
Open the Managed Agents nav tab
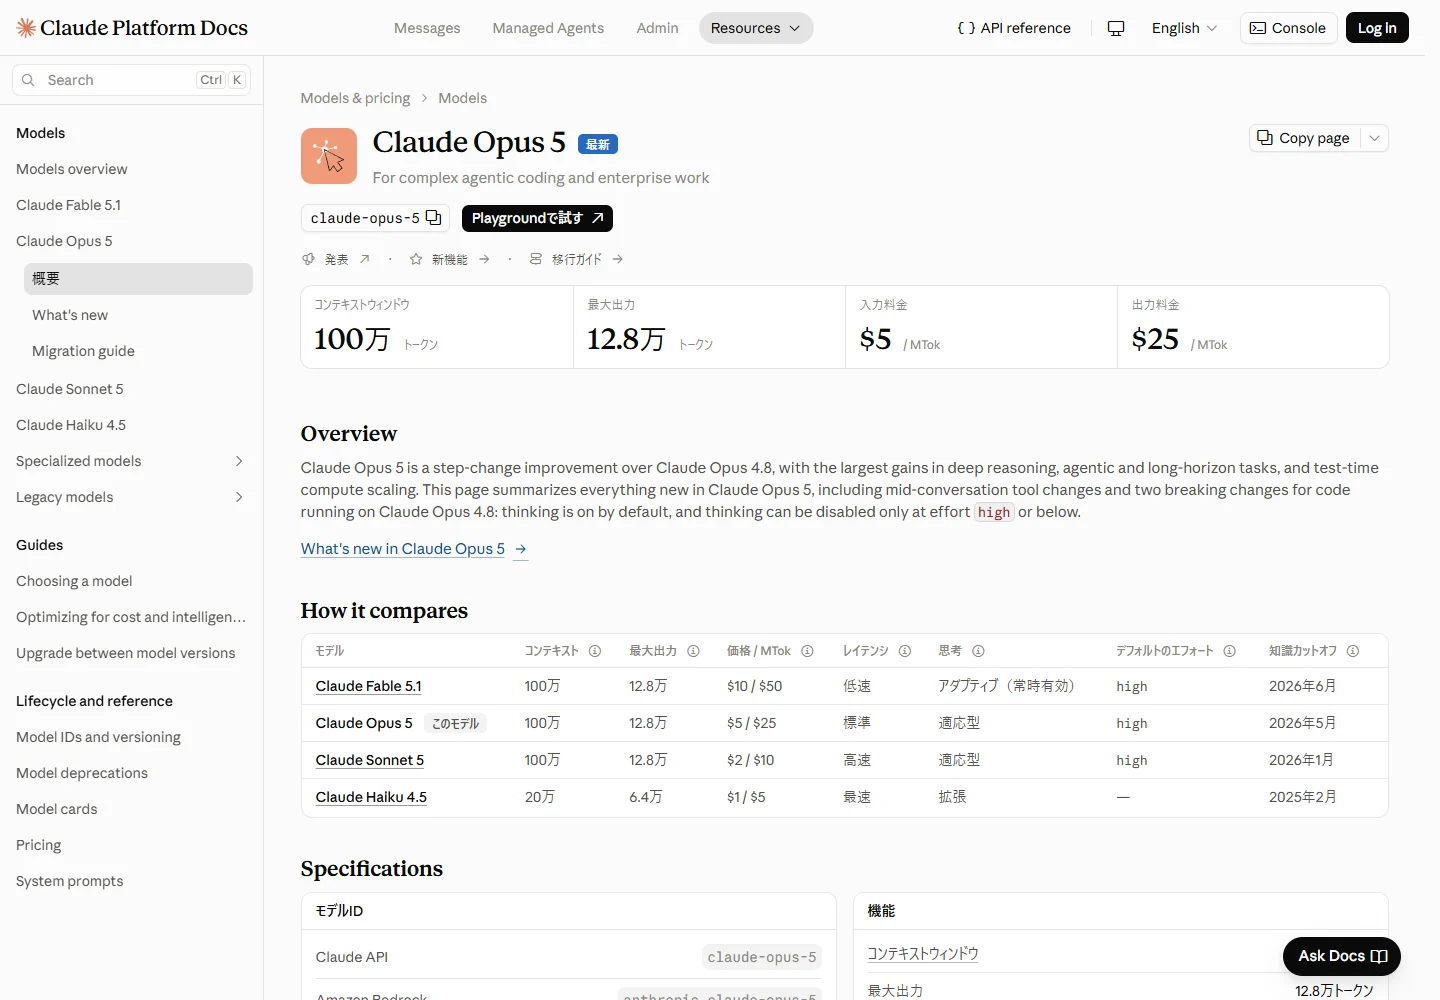548,28
